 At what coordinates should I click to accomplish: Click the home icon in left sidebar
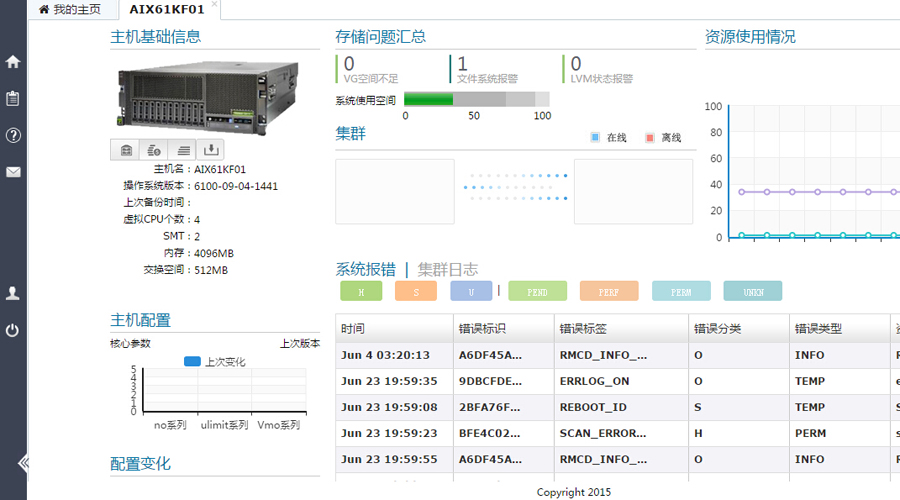(13, 62)
